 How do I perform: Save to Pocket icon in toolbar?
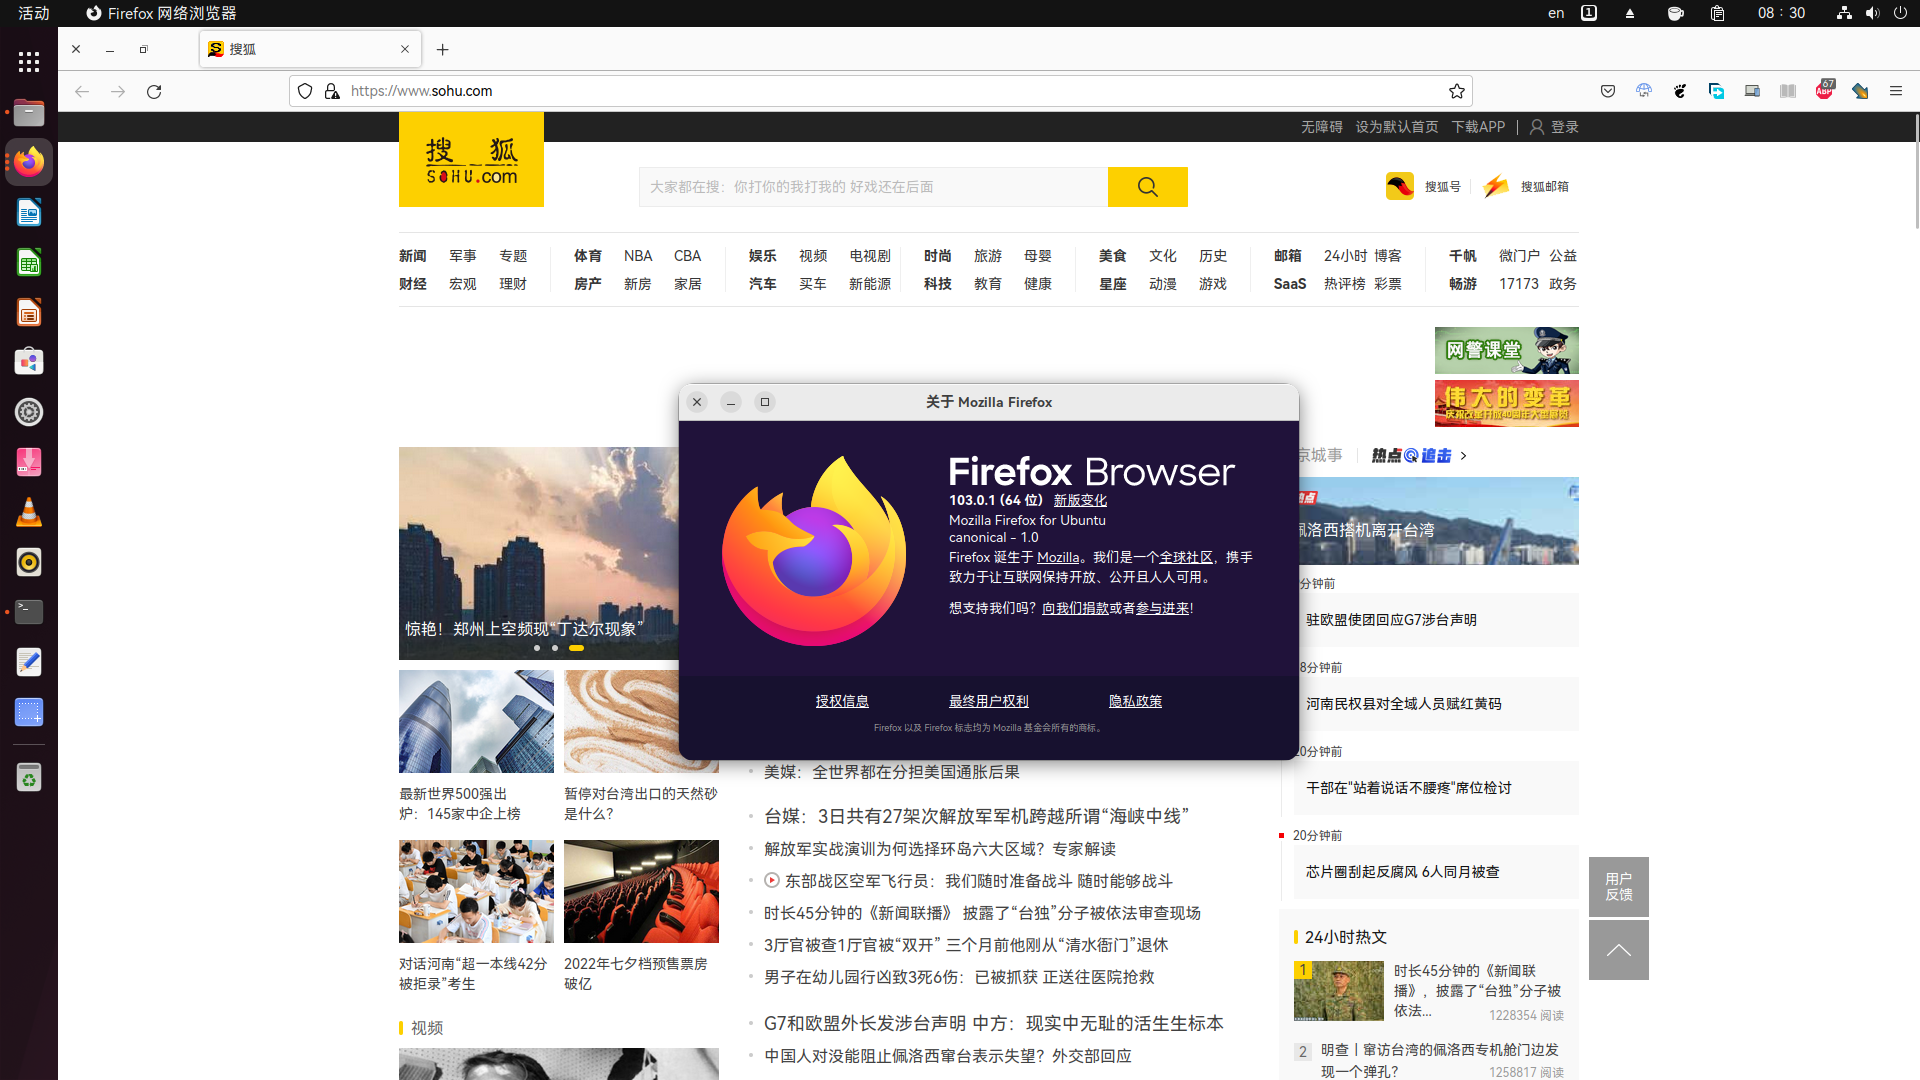(x=1608, y=91)
